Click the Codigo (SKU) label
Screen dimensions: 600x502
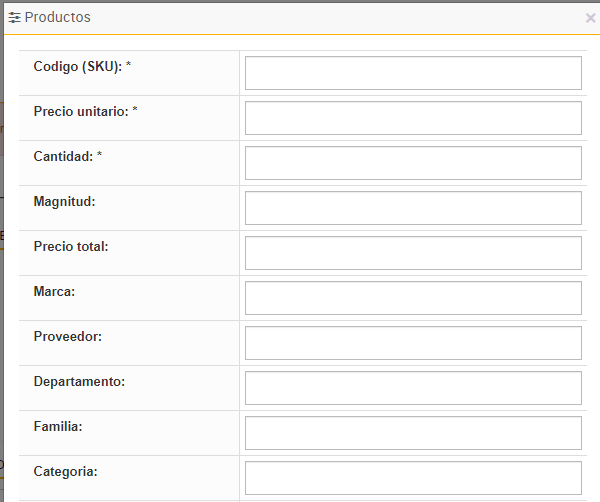[x=82, y=67]
